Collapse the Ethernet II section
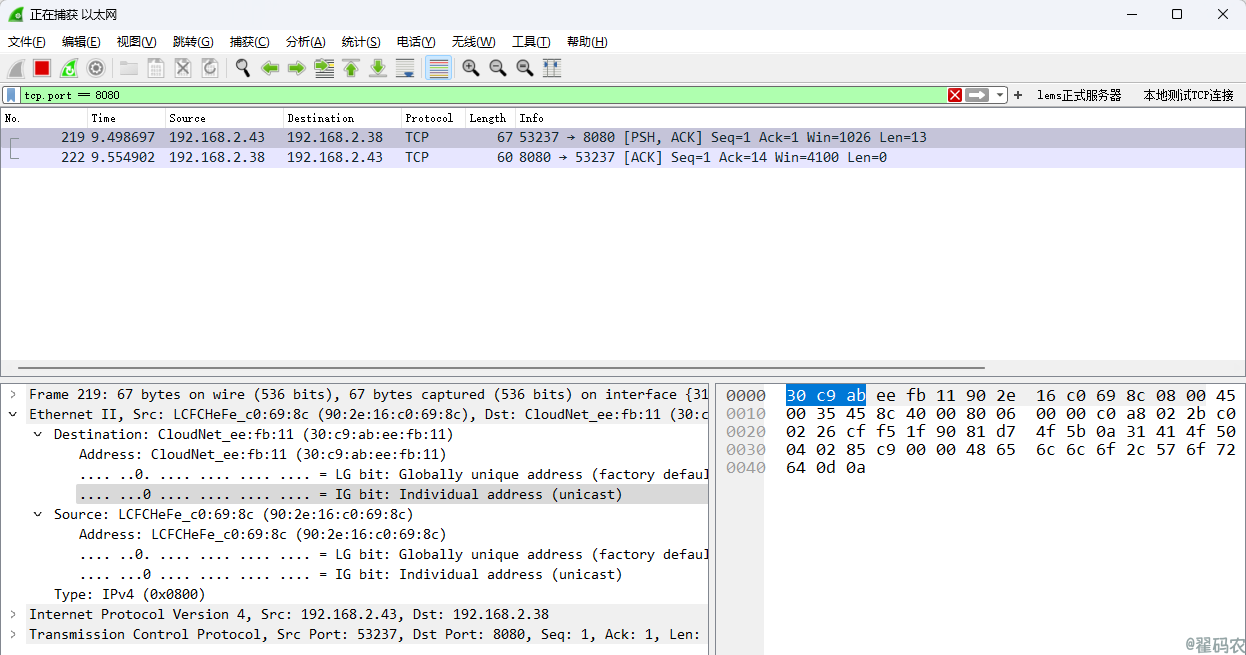Screen dimensions: 1246x655 coord(13,415)
